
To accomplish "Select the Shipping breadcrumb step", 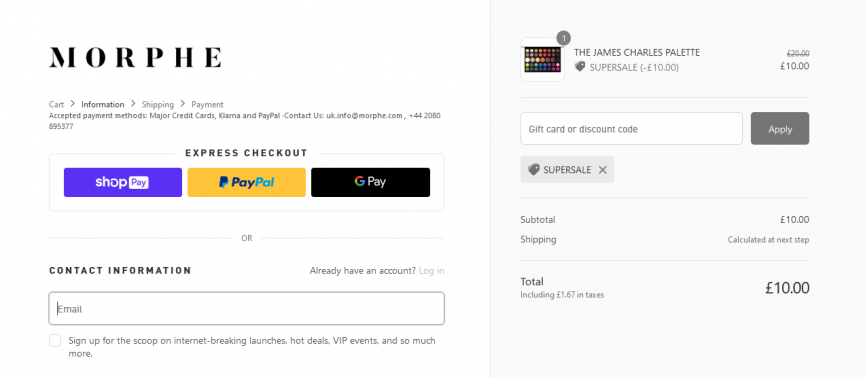I will click(158, 104).
